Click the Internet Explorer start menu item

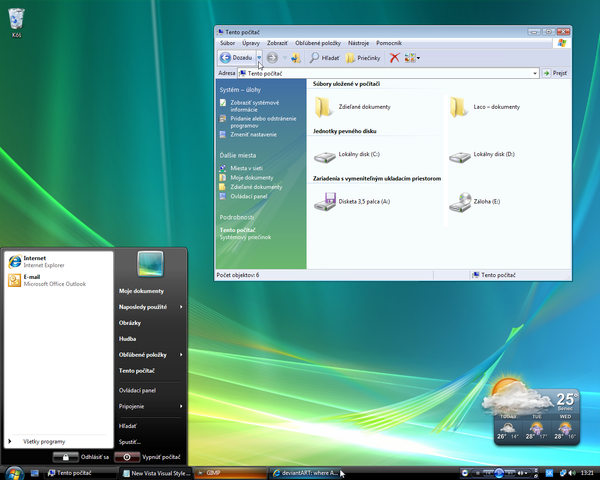pos(59,261)
